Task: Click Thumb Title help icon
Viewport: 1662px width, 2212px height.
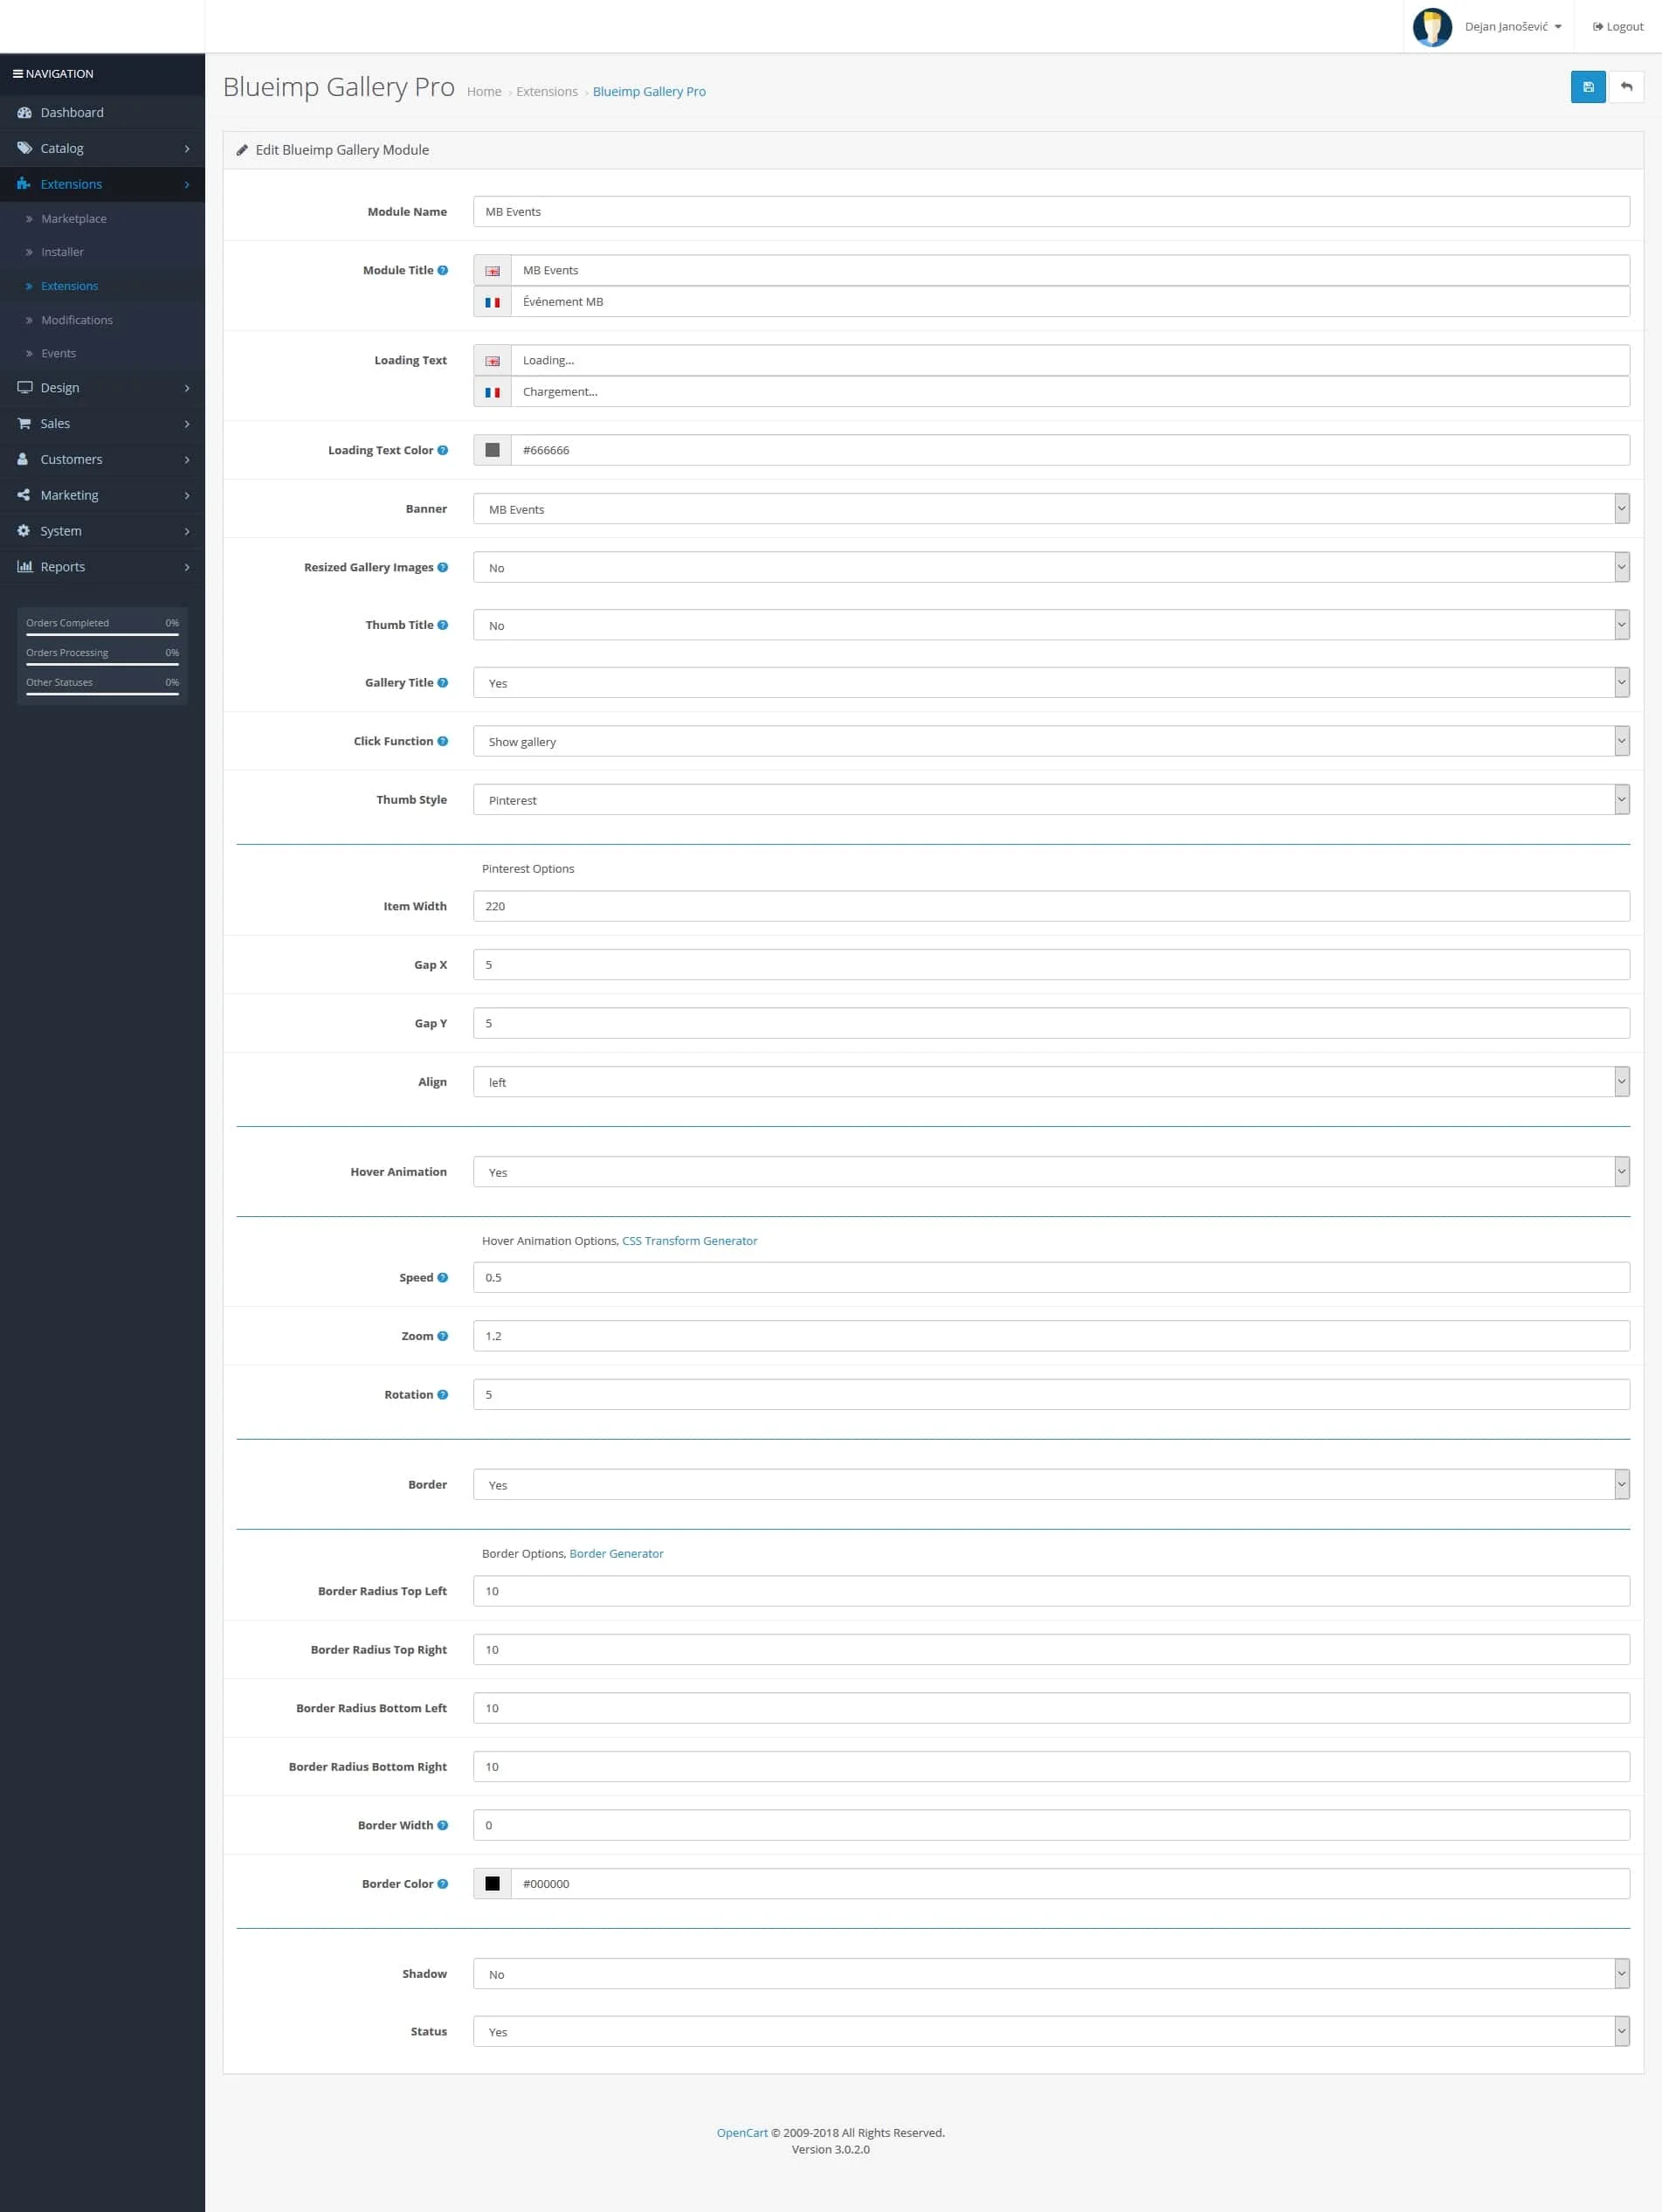Action: click(442, 626)
